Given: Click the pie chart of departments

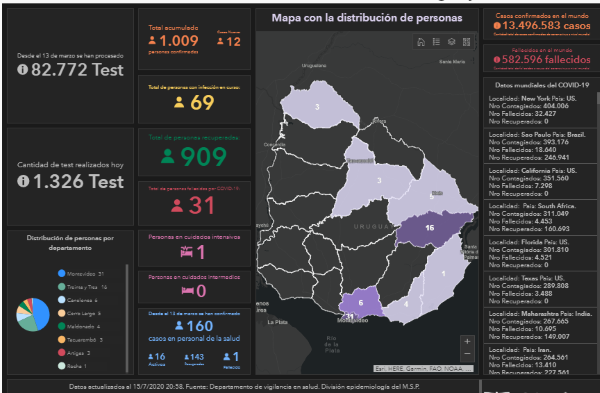Looking at the screenshot, I should point(33,315).
